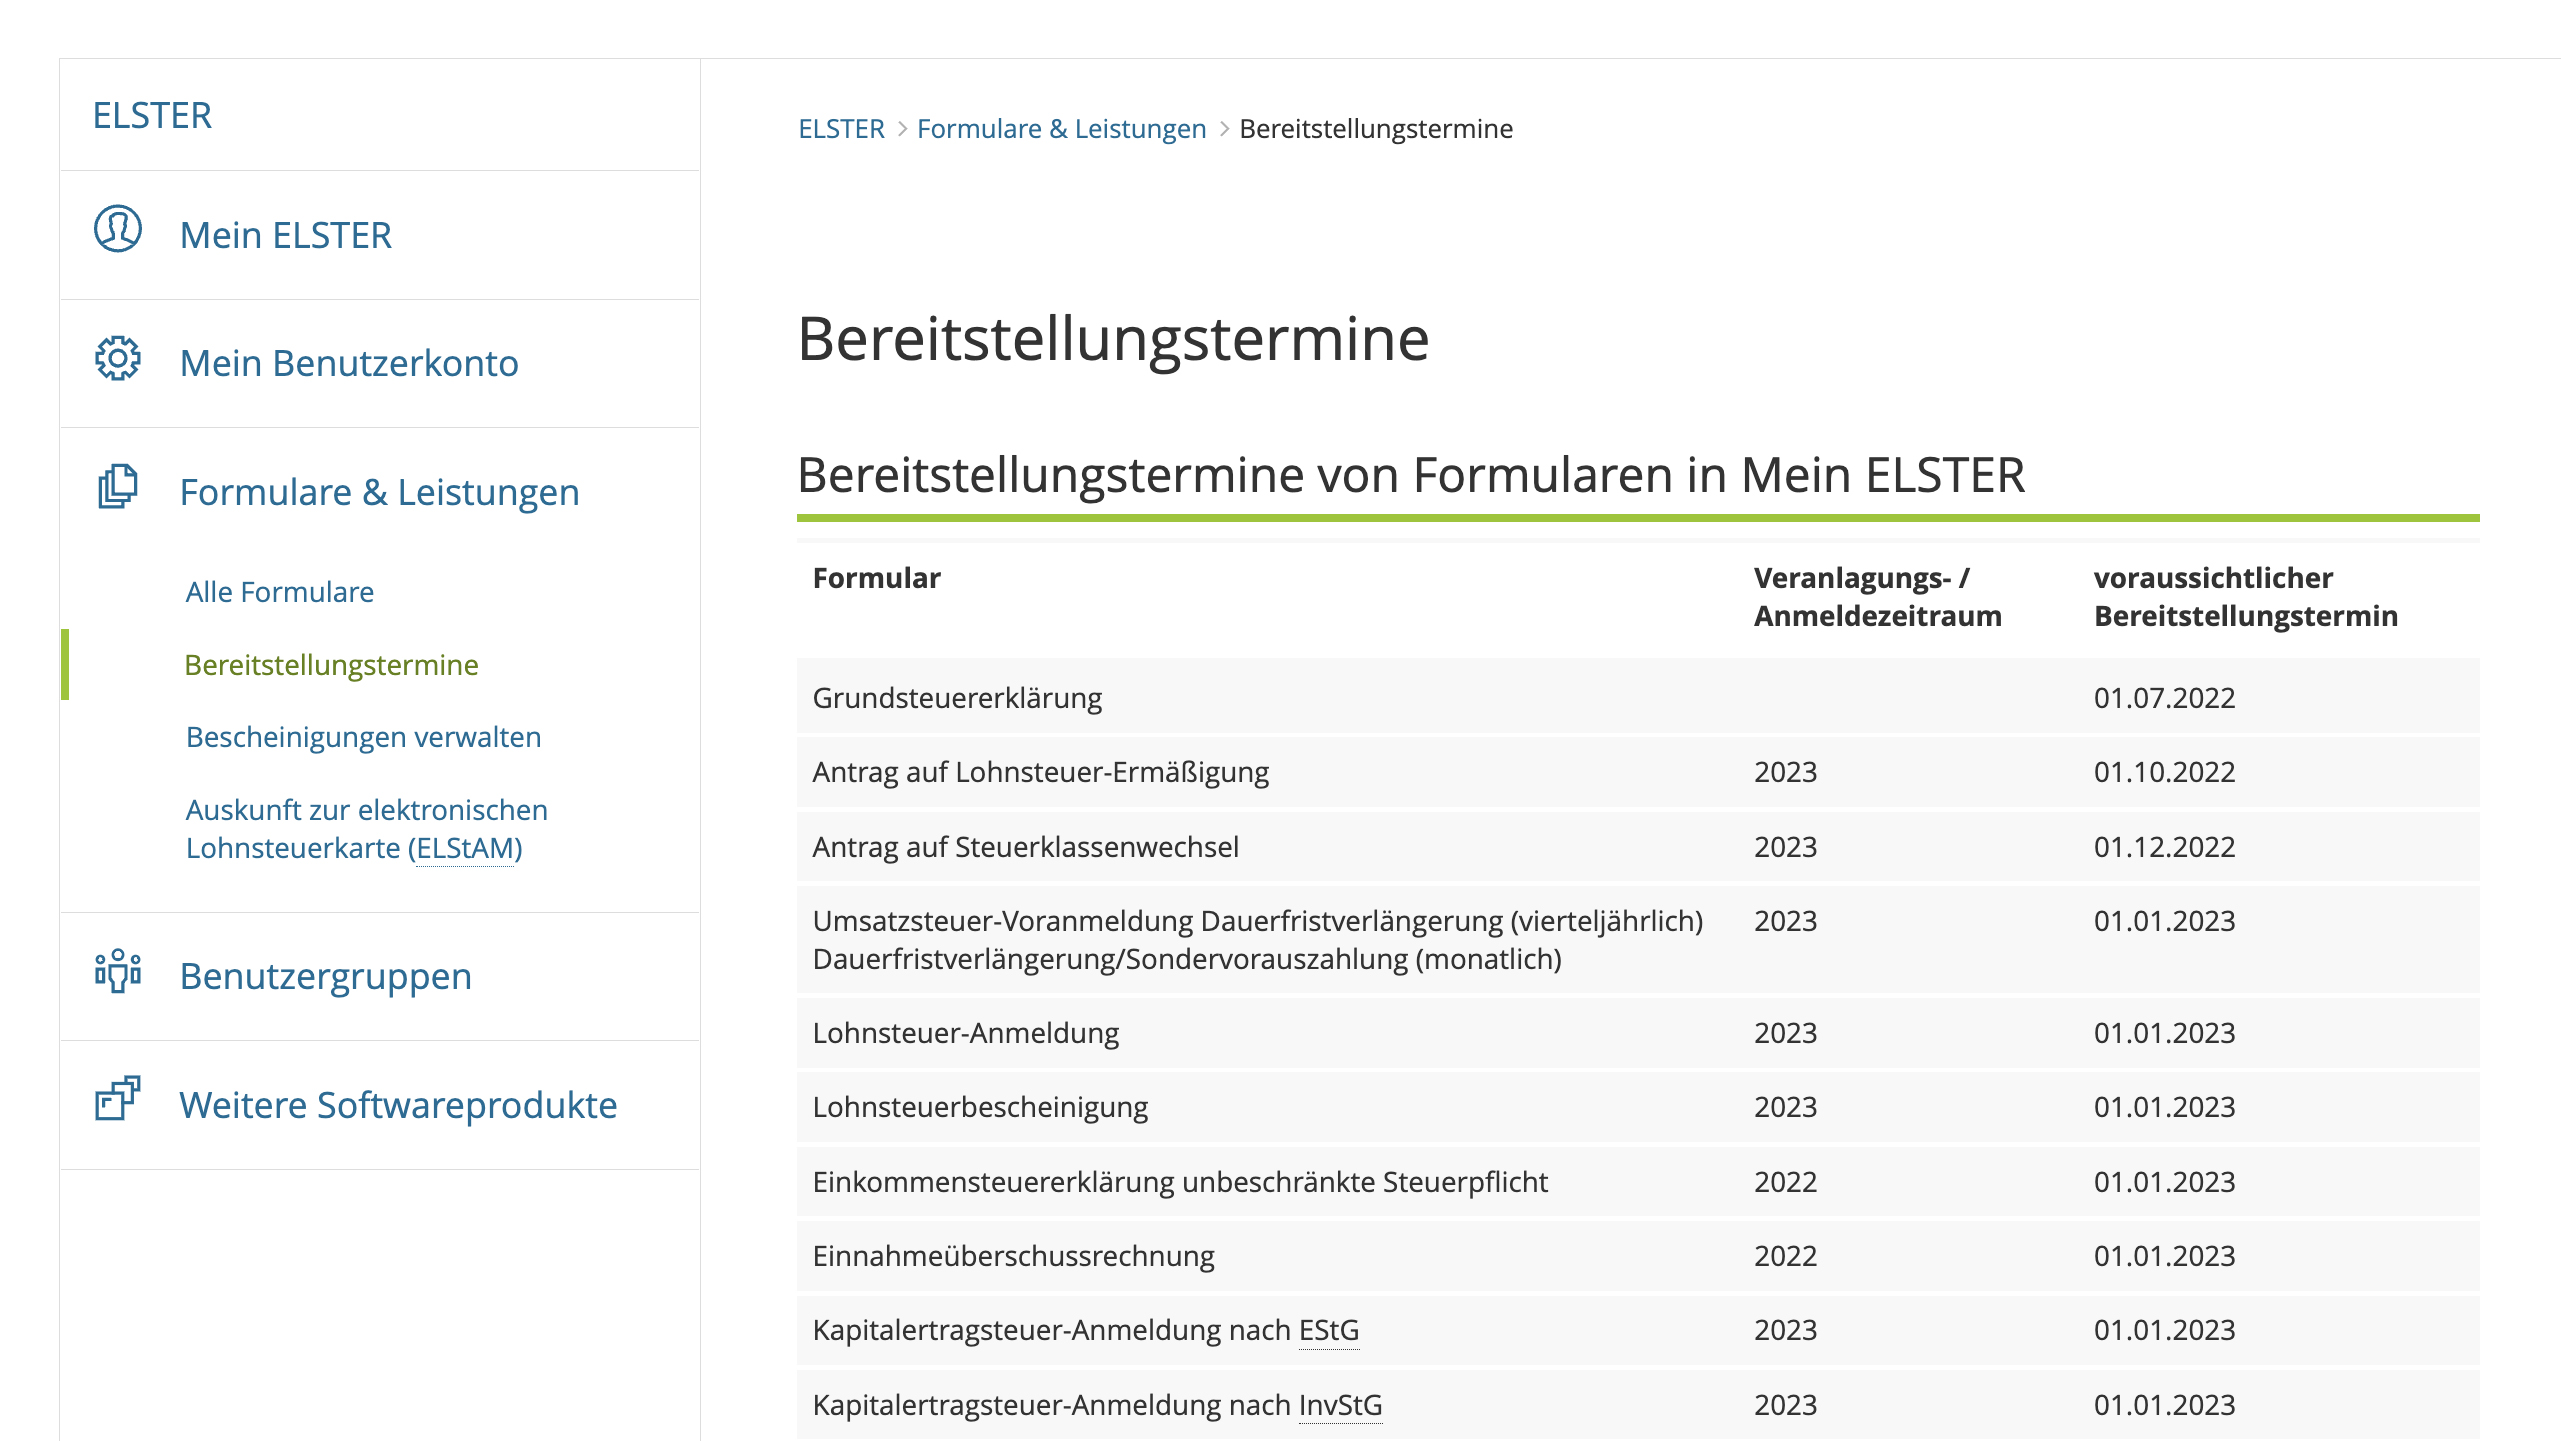Navigate to Alle Formulare

point(279,592)
